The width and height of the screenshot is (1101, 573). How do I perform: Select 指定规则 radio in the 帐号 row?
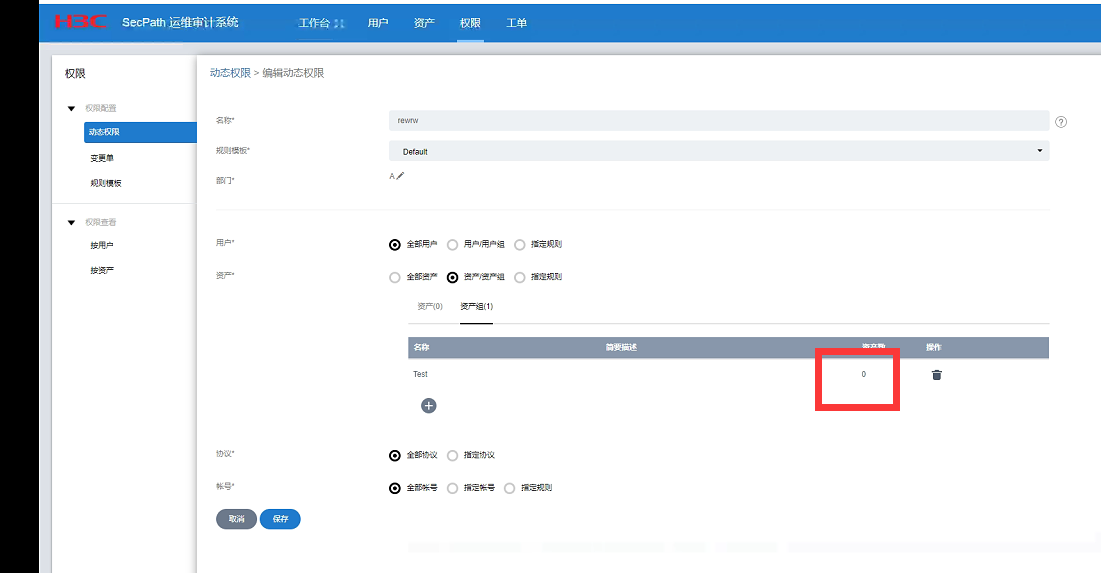click(510, 488)
